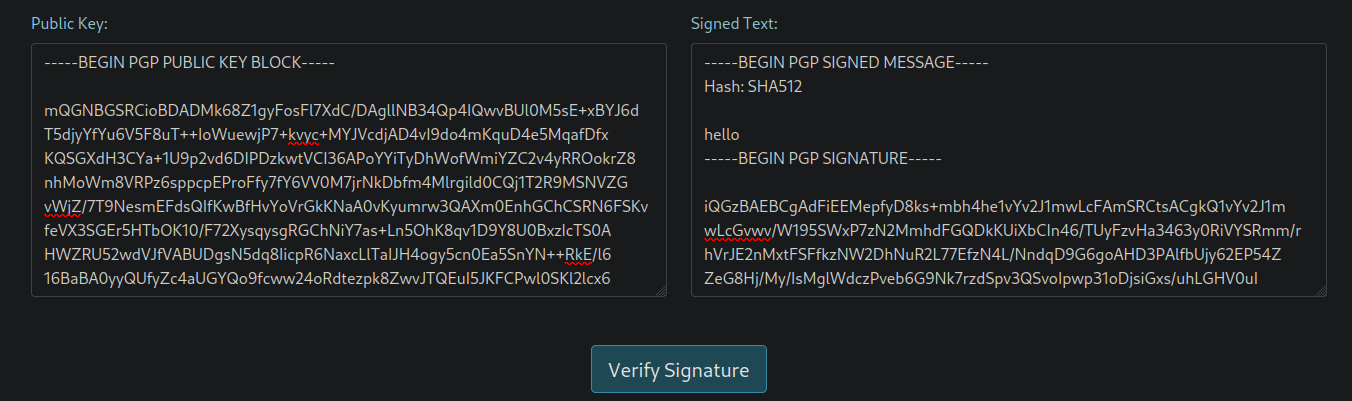Click the "Signed Text:" label
Viewport: 1352px width, 401px height.
click(x=734, y=23)
